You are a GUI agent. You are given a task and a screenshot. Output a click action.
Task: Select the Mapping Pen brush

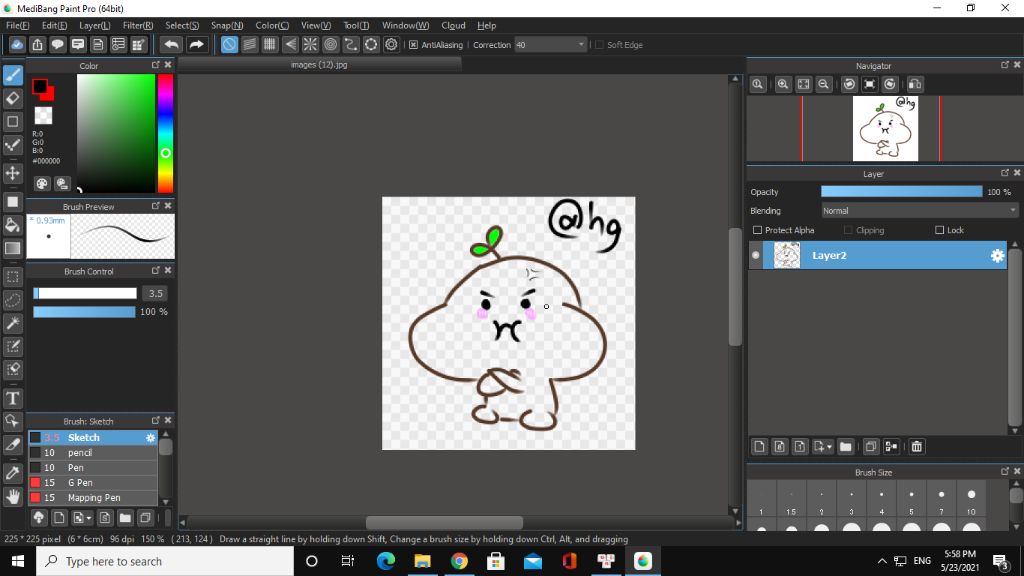click(93, 498)
